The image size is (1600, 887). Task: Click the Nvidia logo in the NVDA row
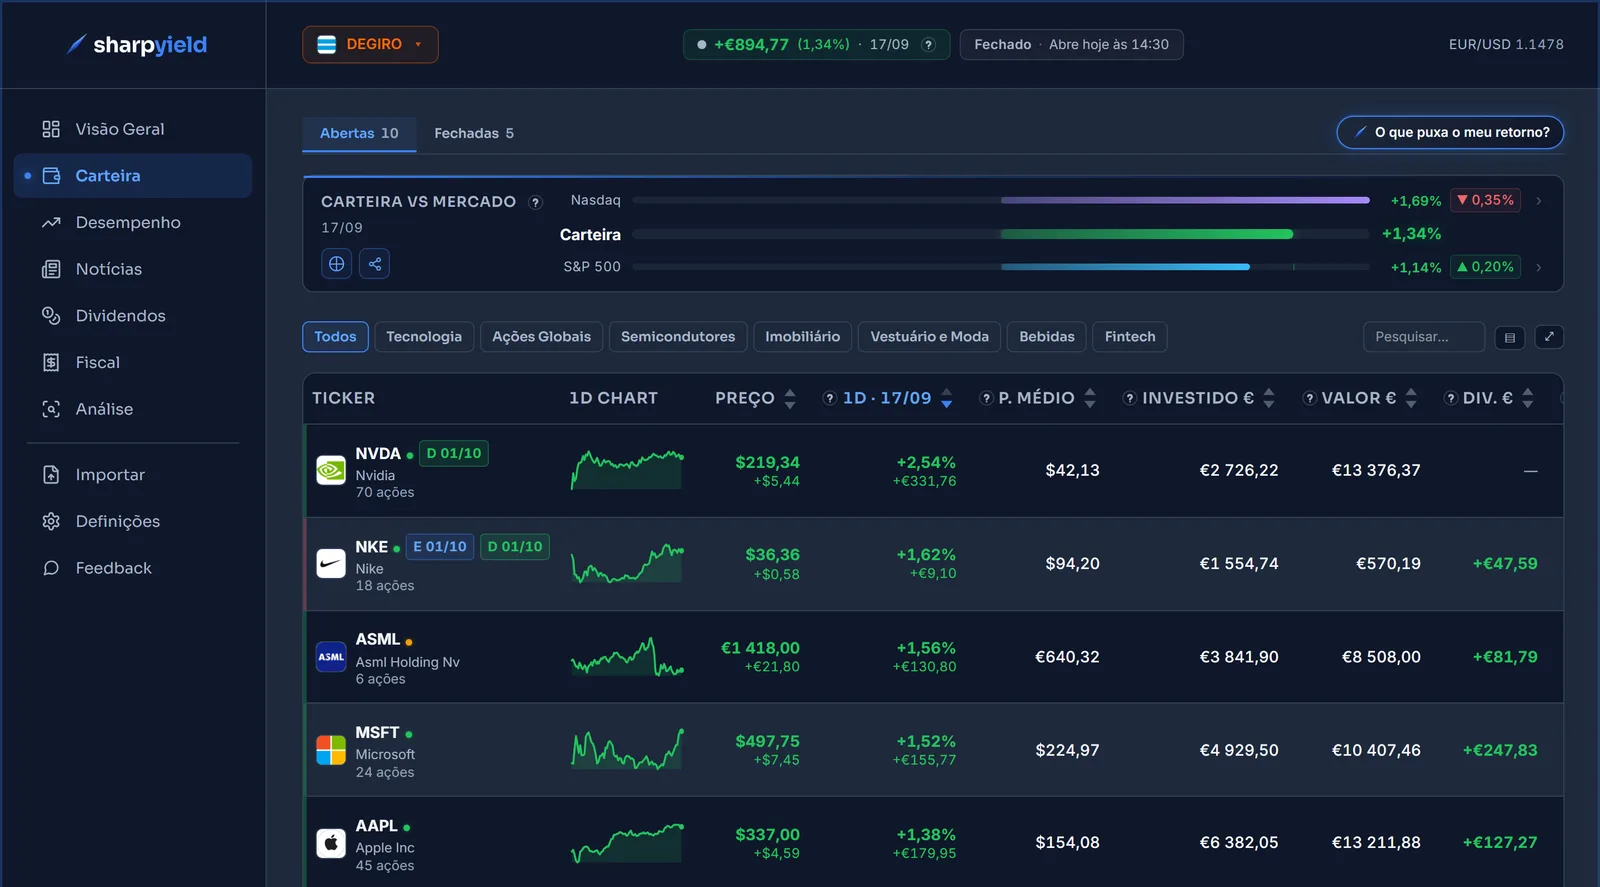(331, 470)
